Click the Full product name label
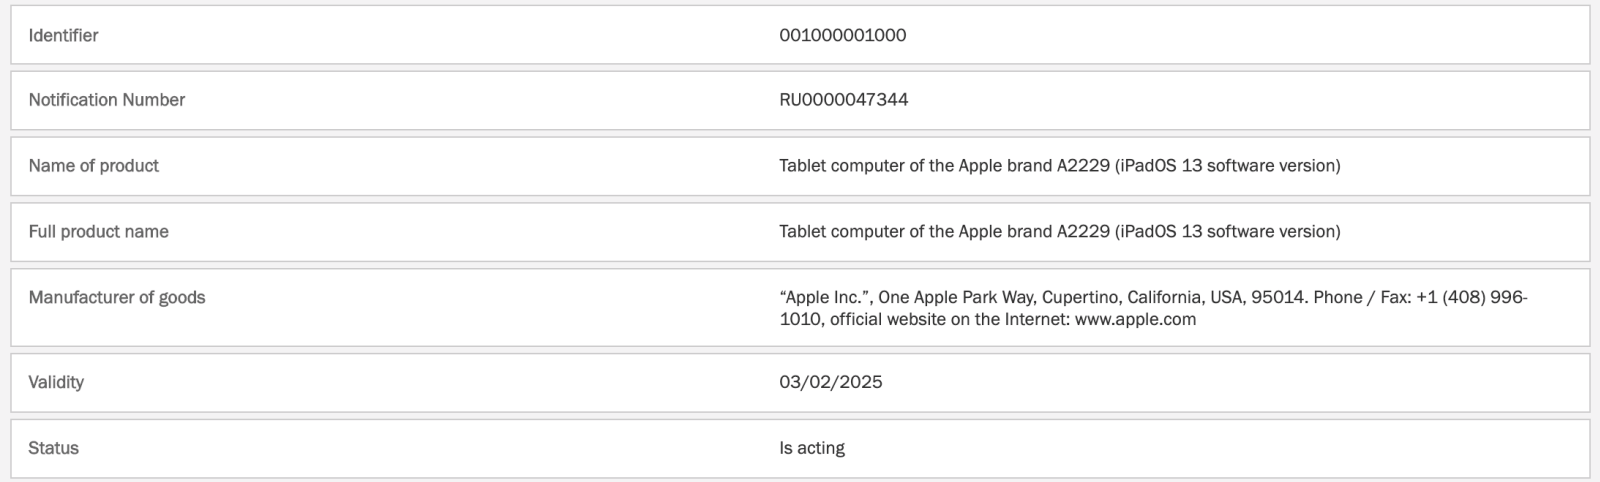1600x482 pixels. tap(98, 232)
